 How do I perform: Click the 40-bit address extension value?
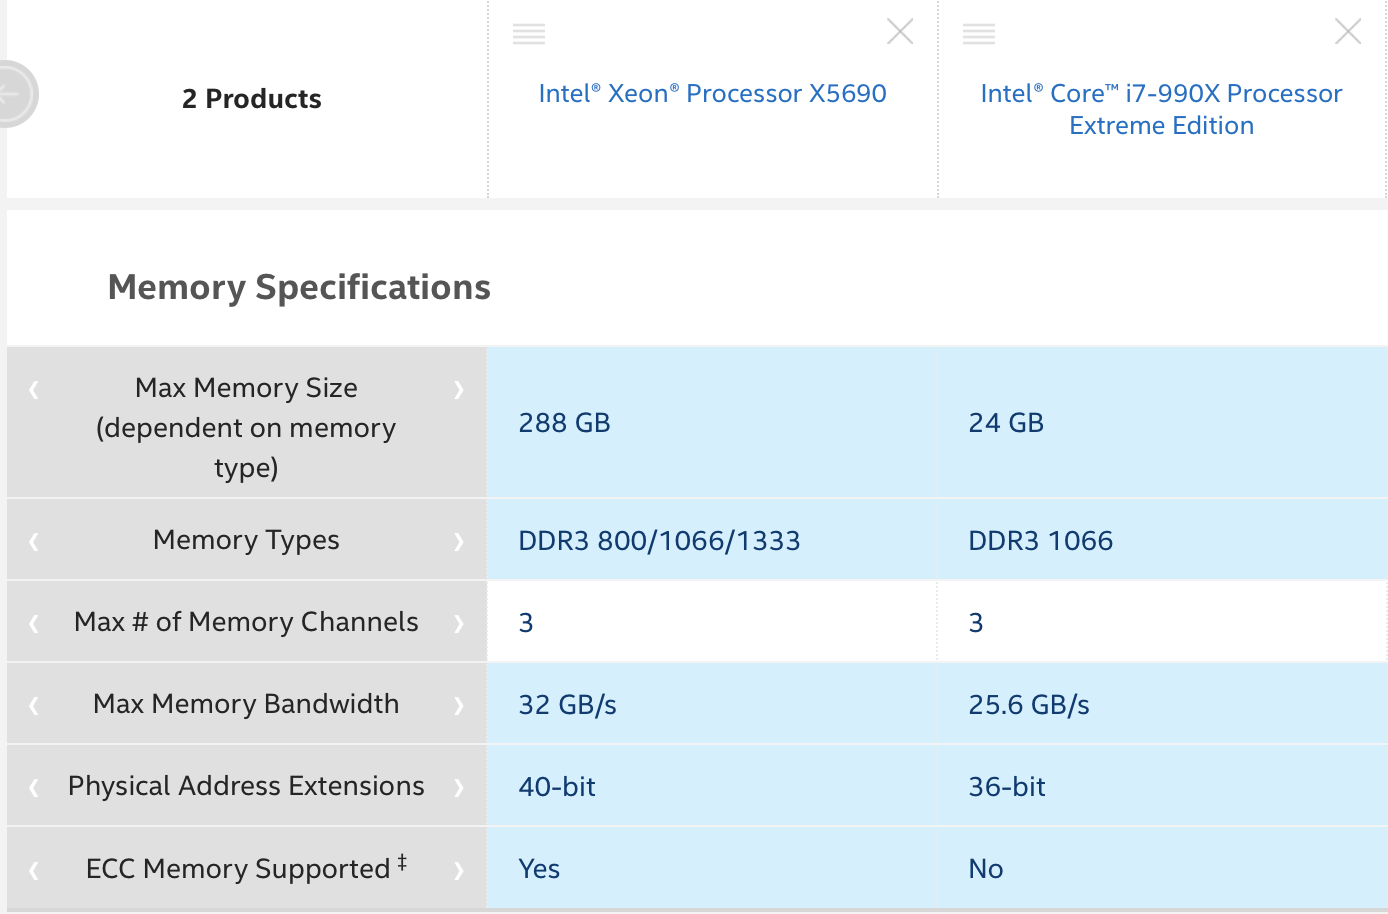(557, 787)
